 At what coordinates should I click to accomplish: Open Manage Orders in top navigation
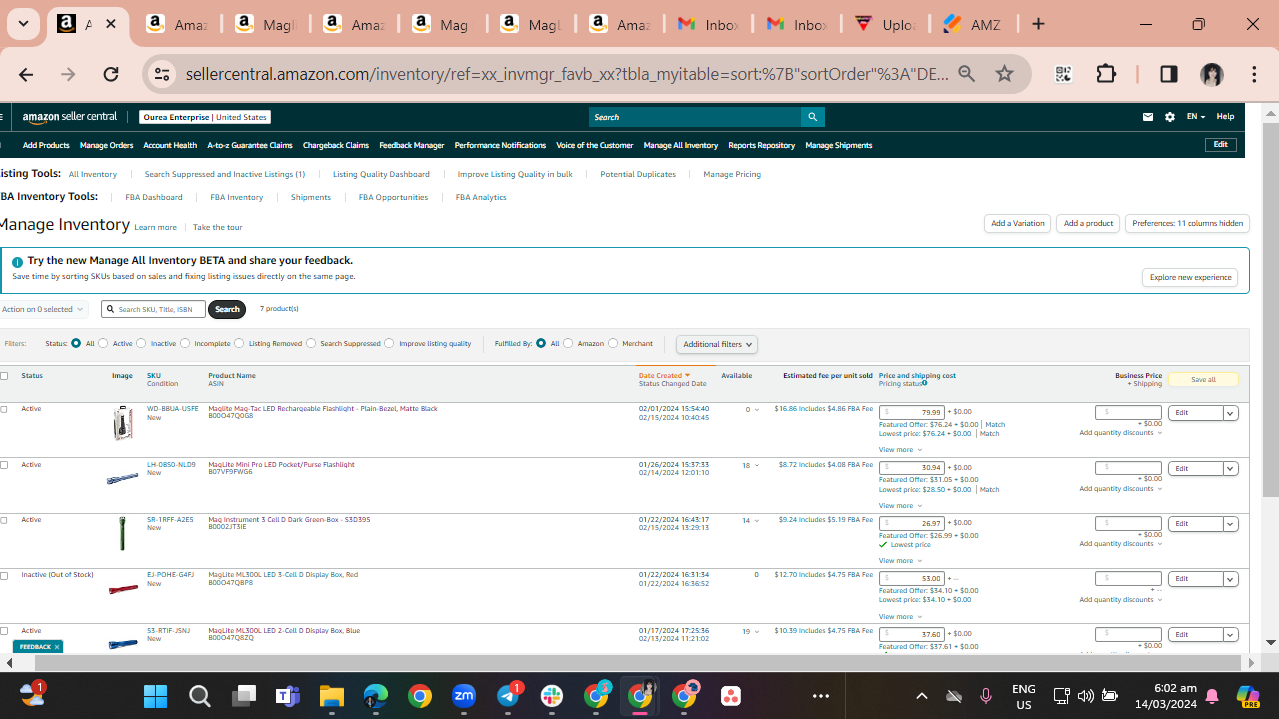pos(106,145)
